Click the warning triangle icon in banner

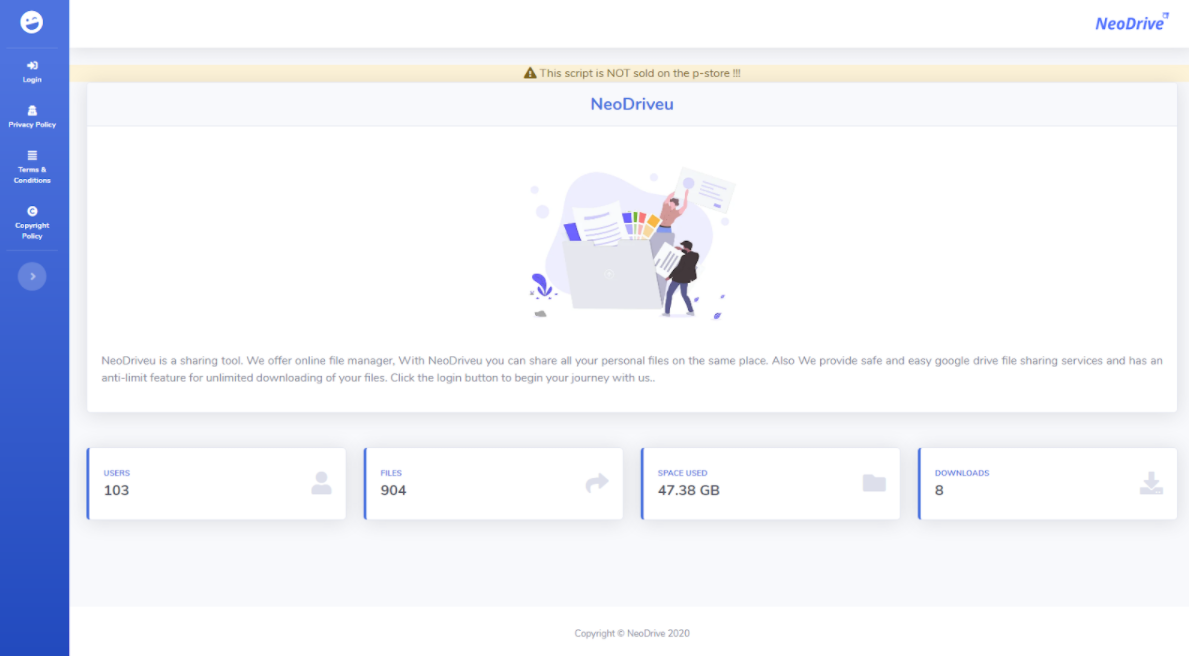pyautogui.click(x=530, y=73)
